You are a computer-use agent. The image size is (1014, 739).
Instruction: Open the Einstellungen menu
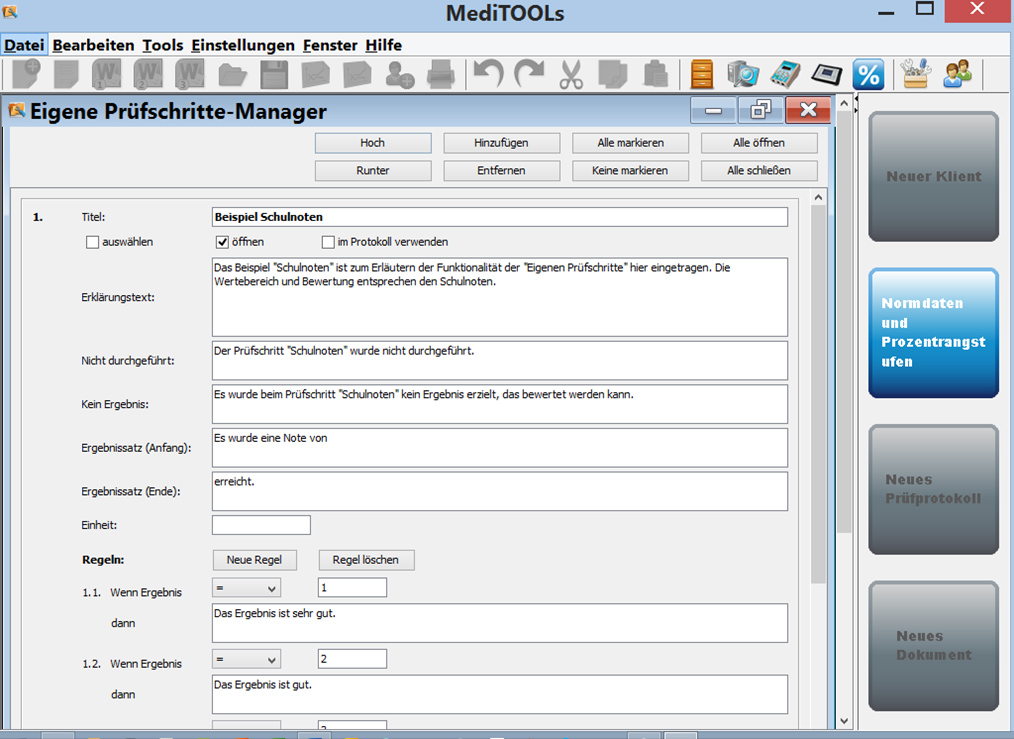coord(243,45)
